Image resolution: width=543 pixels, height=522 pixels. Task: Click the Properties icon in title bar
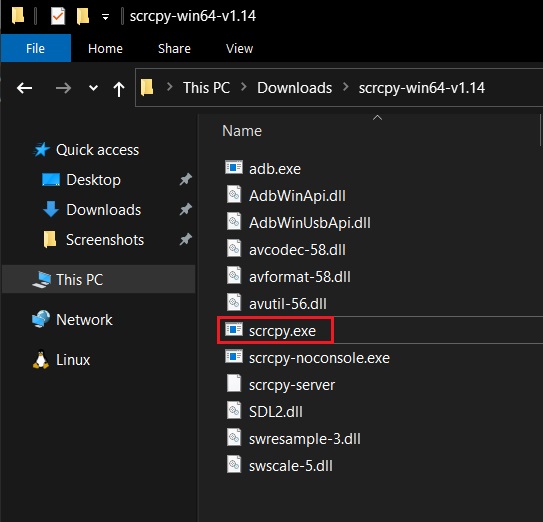click(58, 16)
